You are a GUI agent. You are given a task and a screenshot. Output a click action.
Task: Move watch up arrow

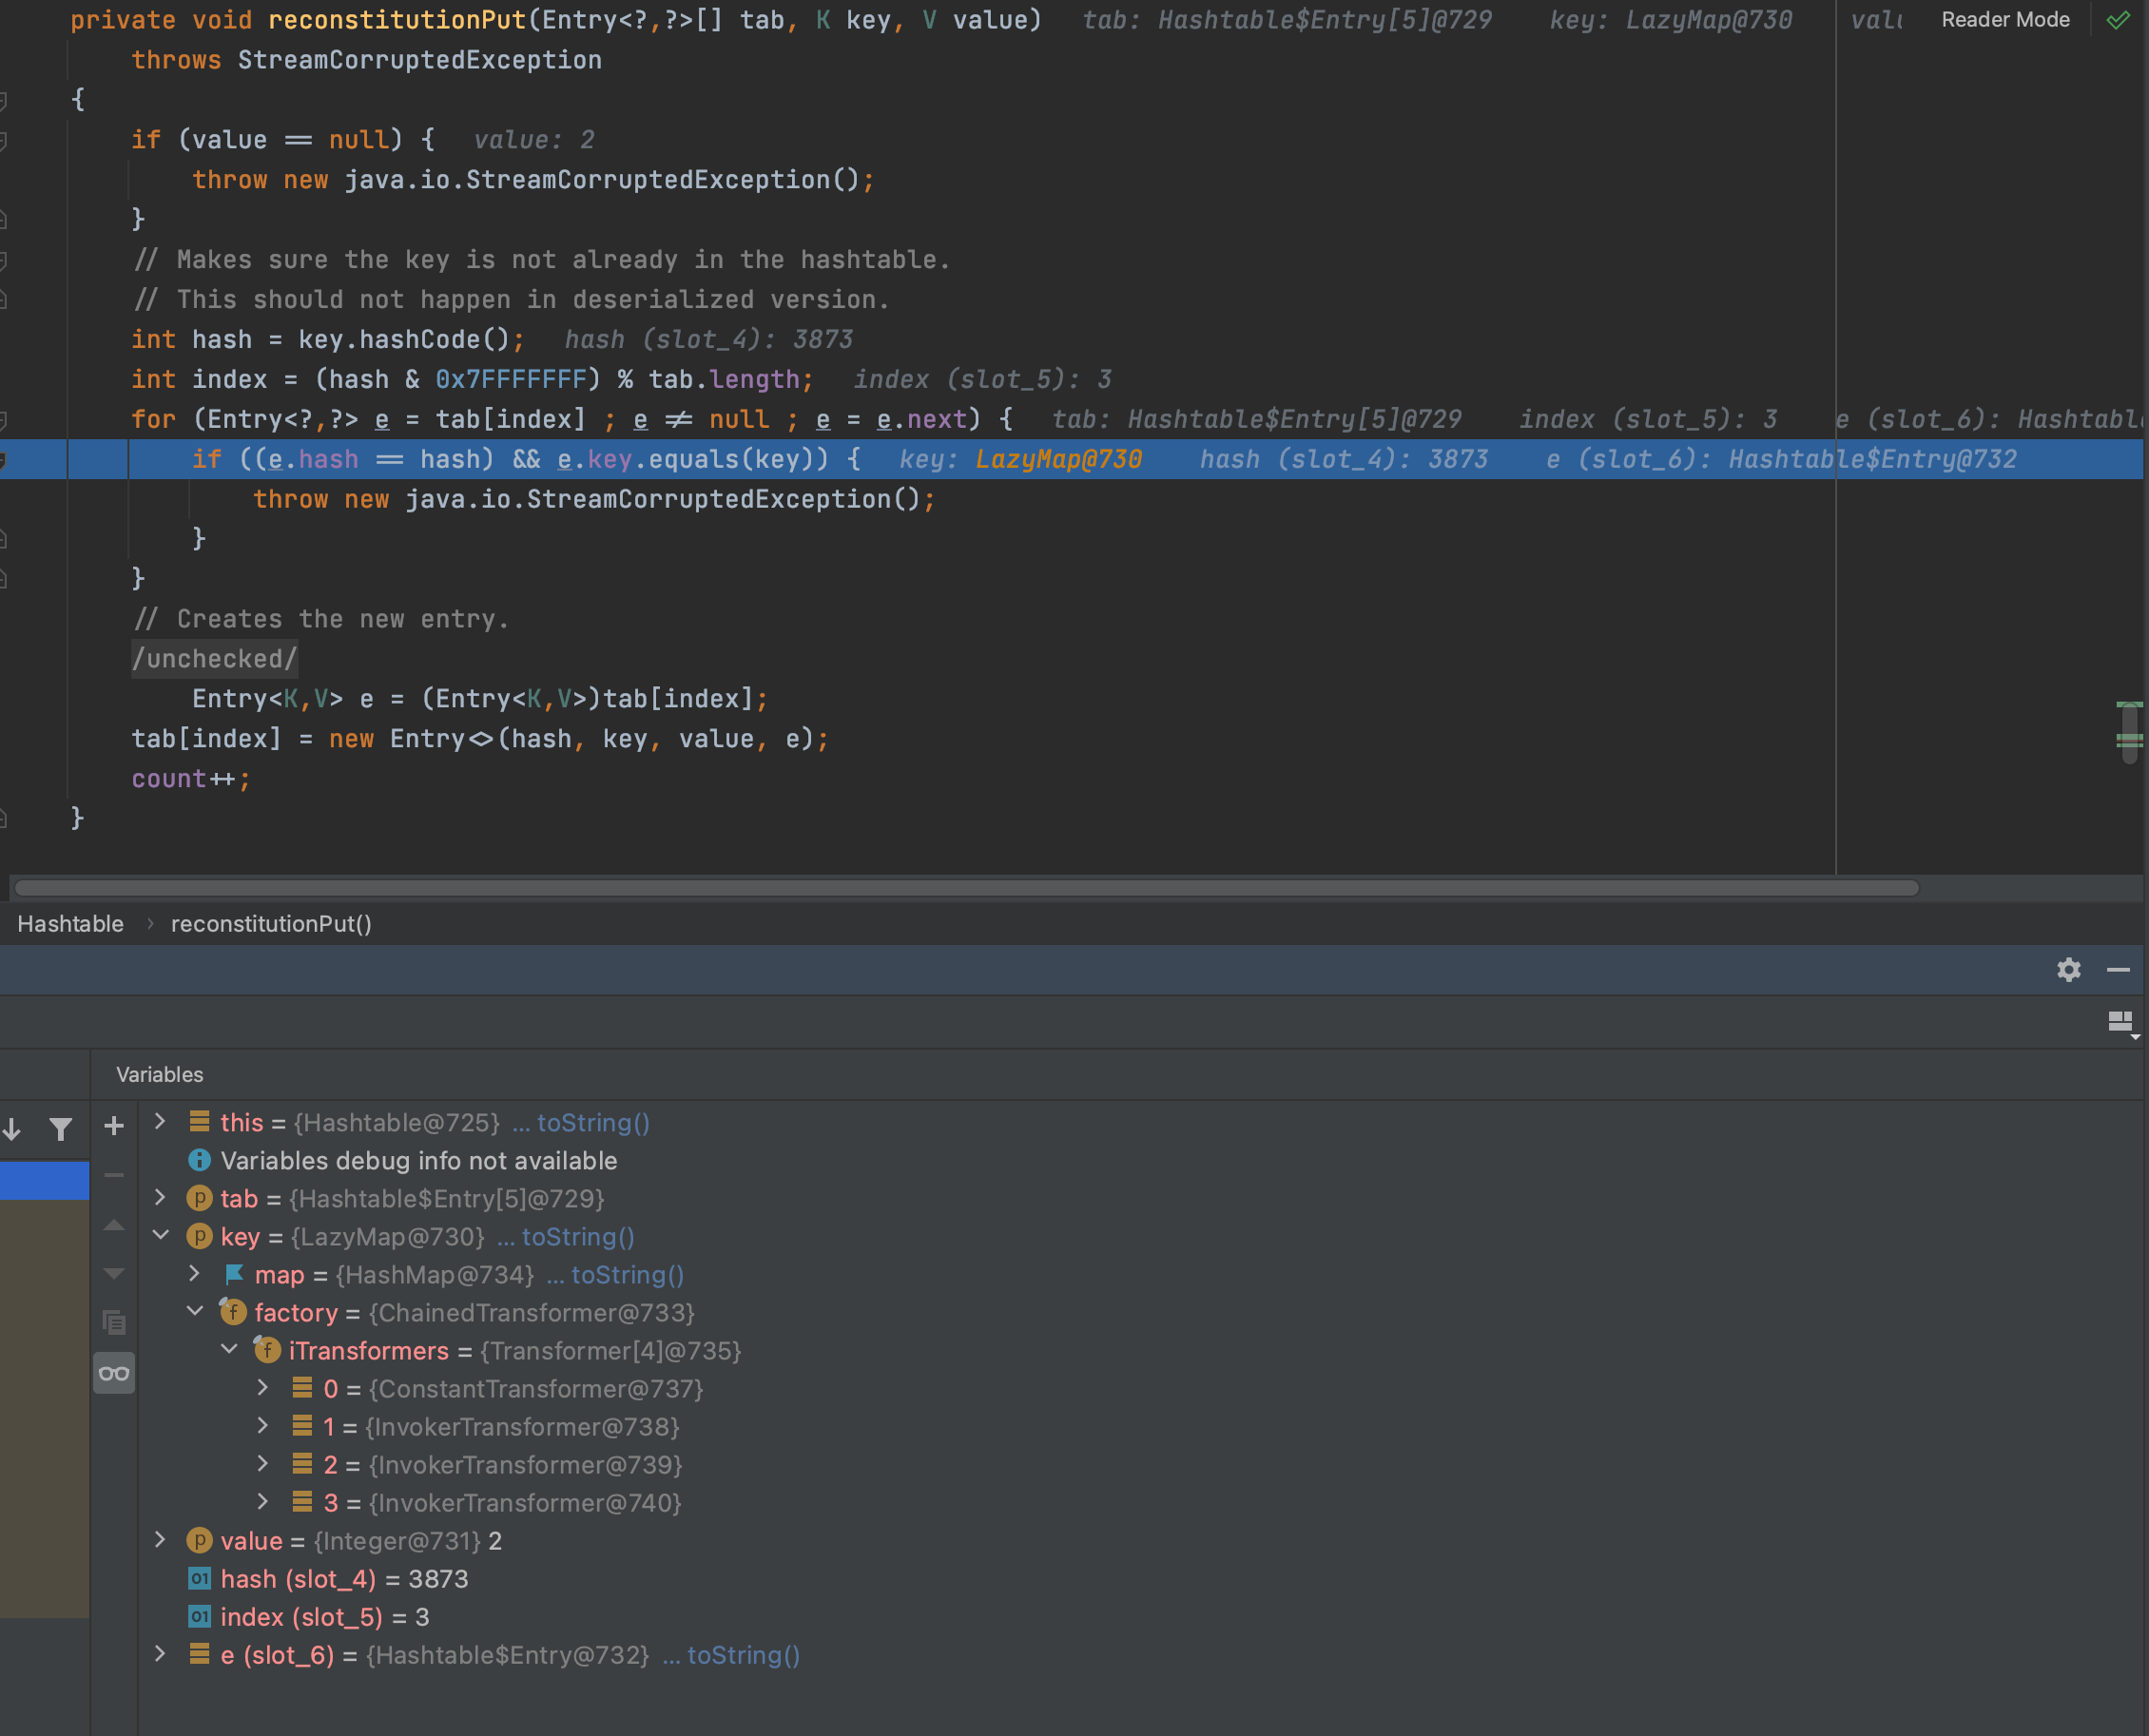tap(114, 1225)
